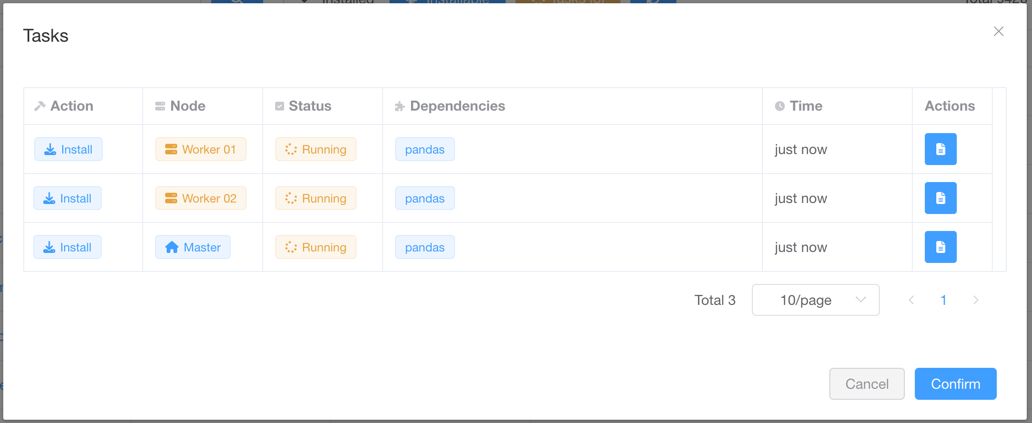1032x423 pixels.
Task: View log document for Worker 02 task
Action: point(941,198)
